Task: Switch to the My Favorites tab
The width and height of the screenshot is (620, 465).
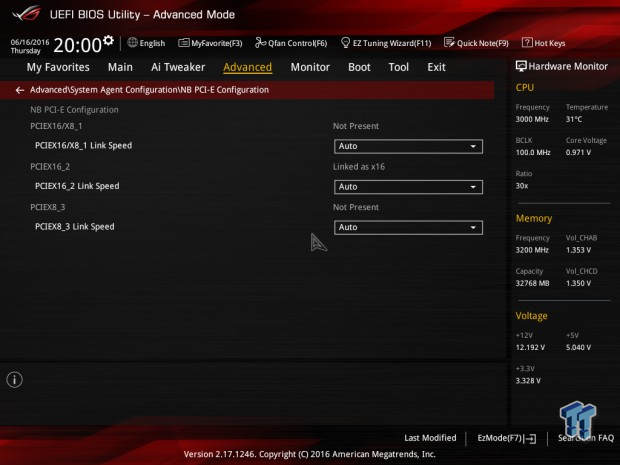Action: [x=58, y=67]
